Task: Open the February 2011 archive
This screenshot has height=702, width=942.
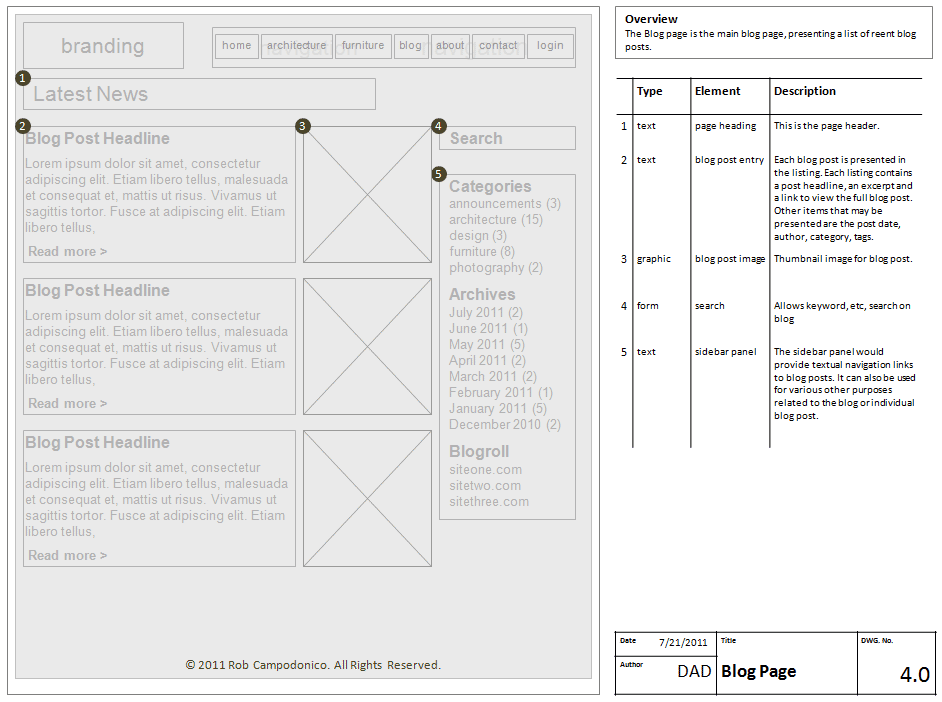Action: tap(501, 393)
